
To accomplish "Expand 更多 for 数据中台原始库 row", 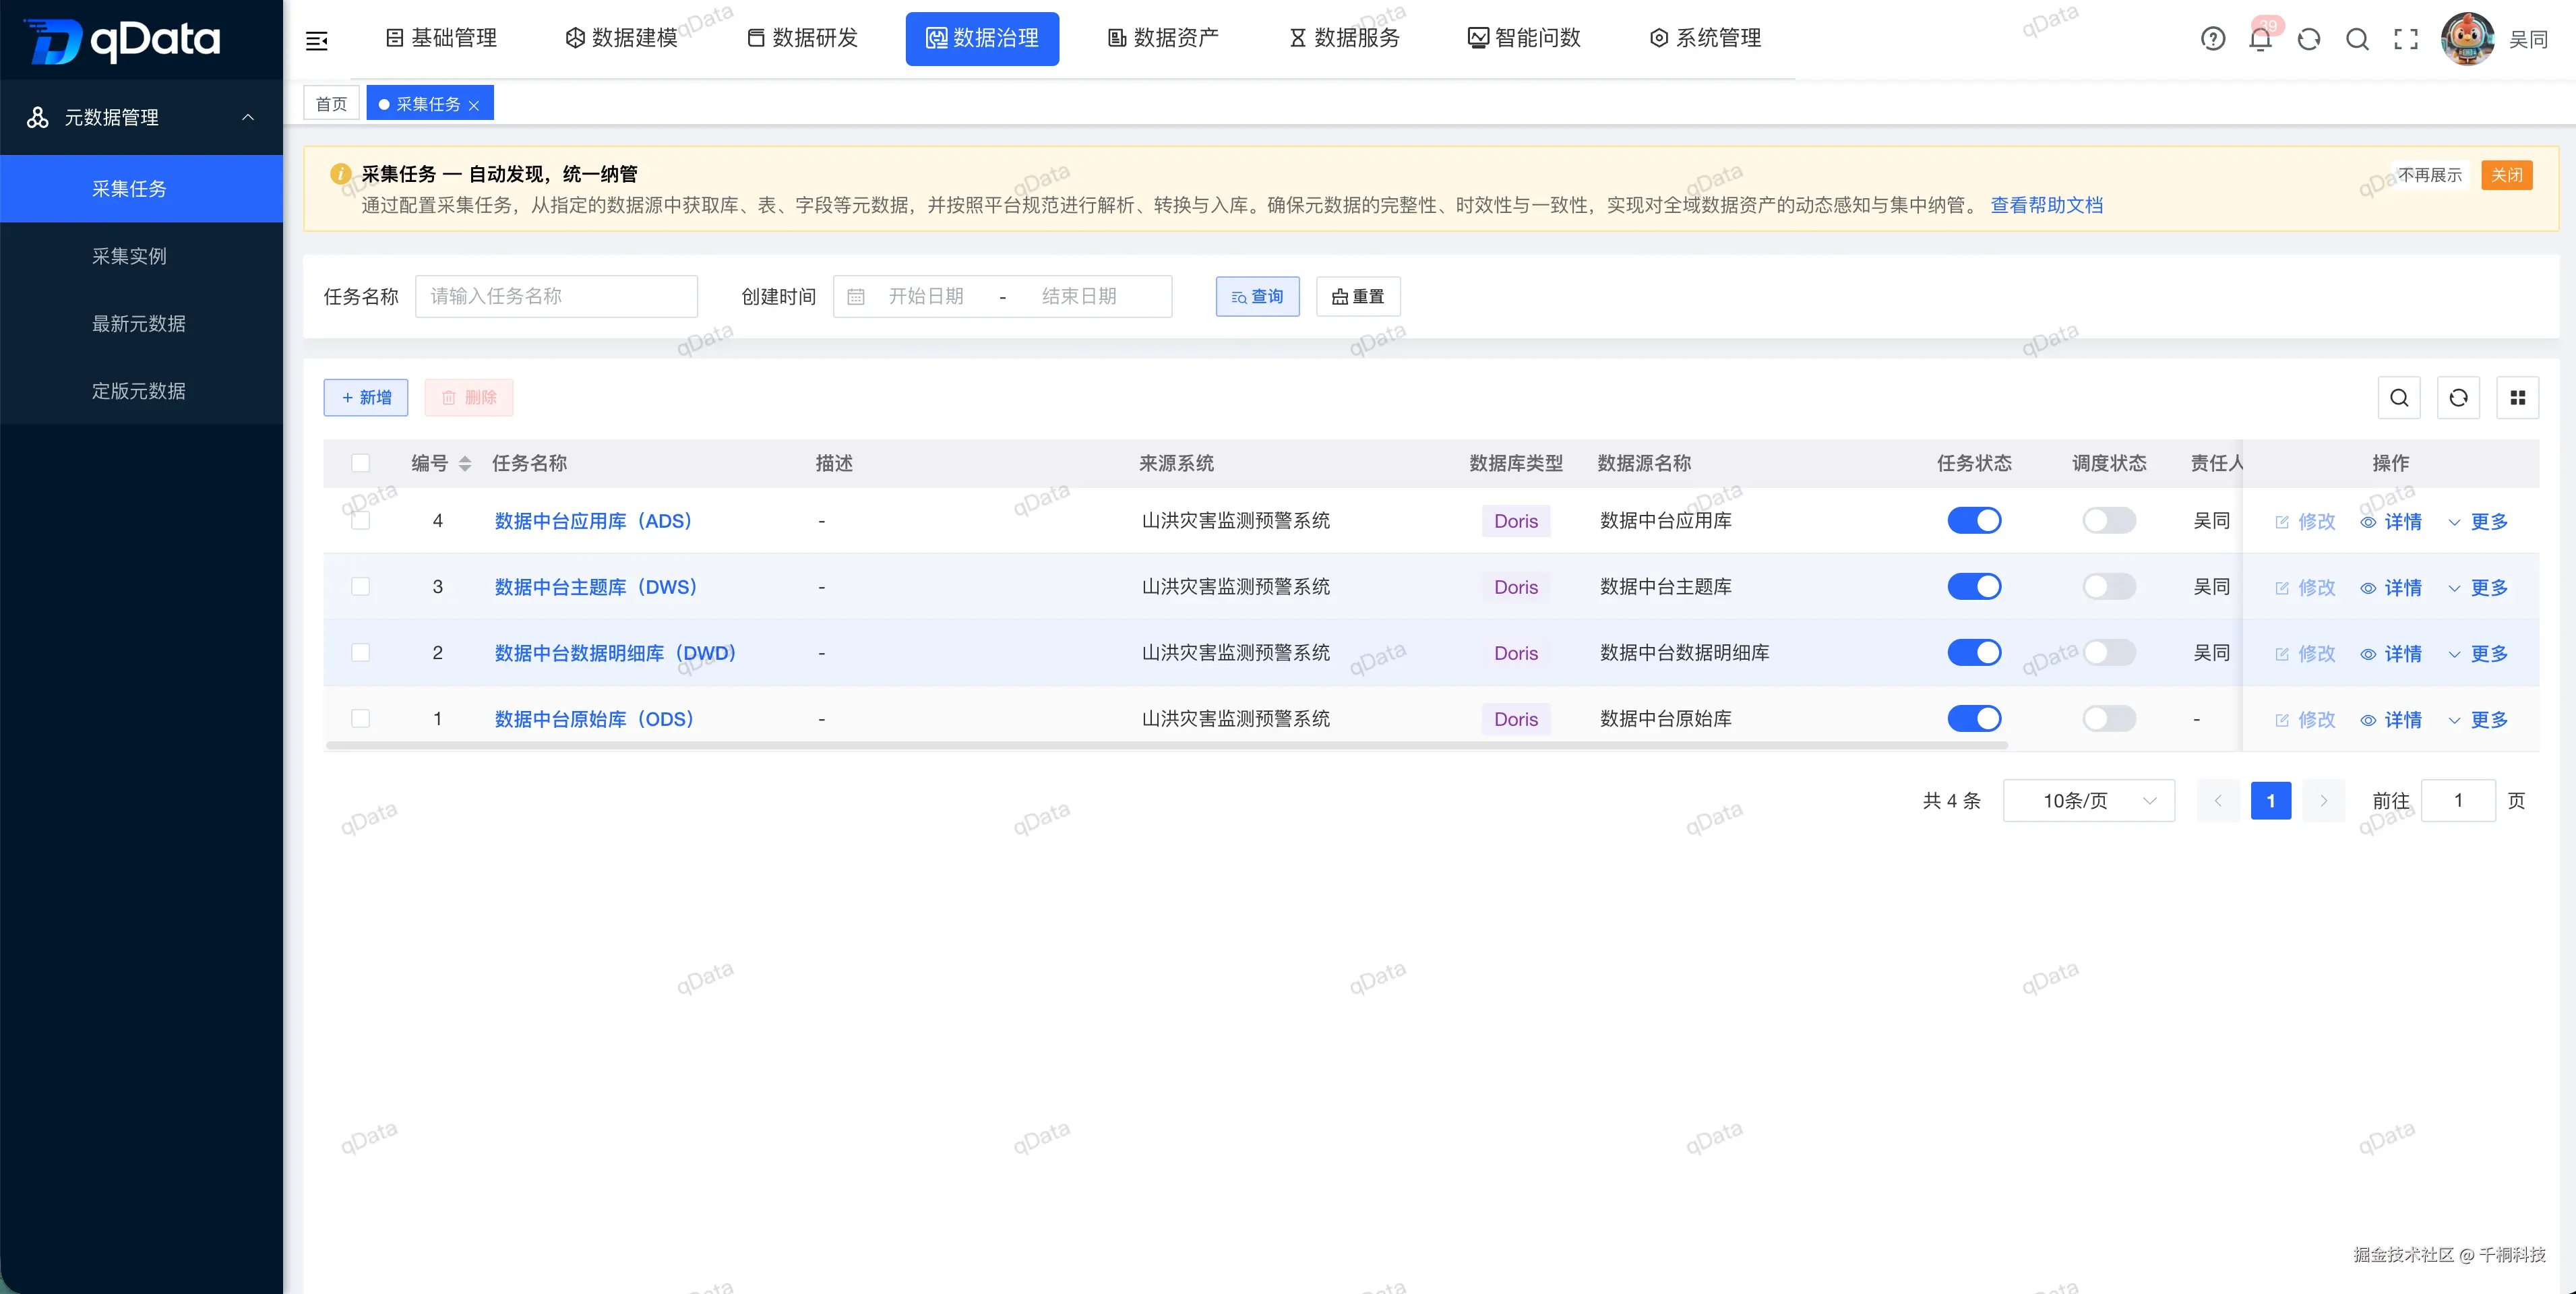I will click(2478, 719).
